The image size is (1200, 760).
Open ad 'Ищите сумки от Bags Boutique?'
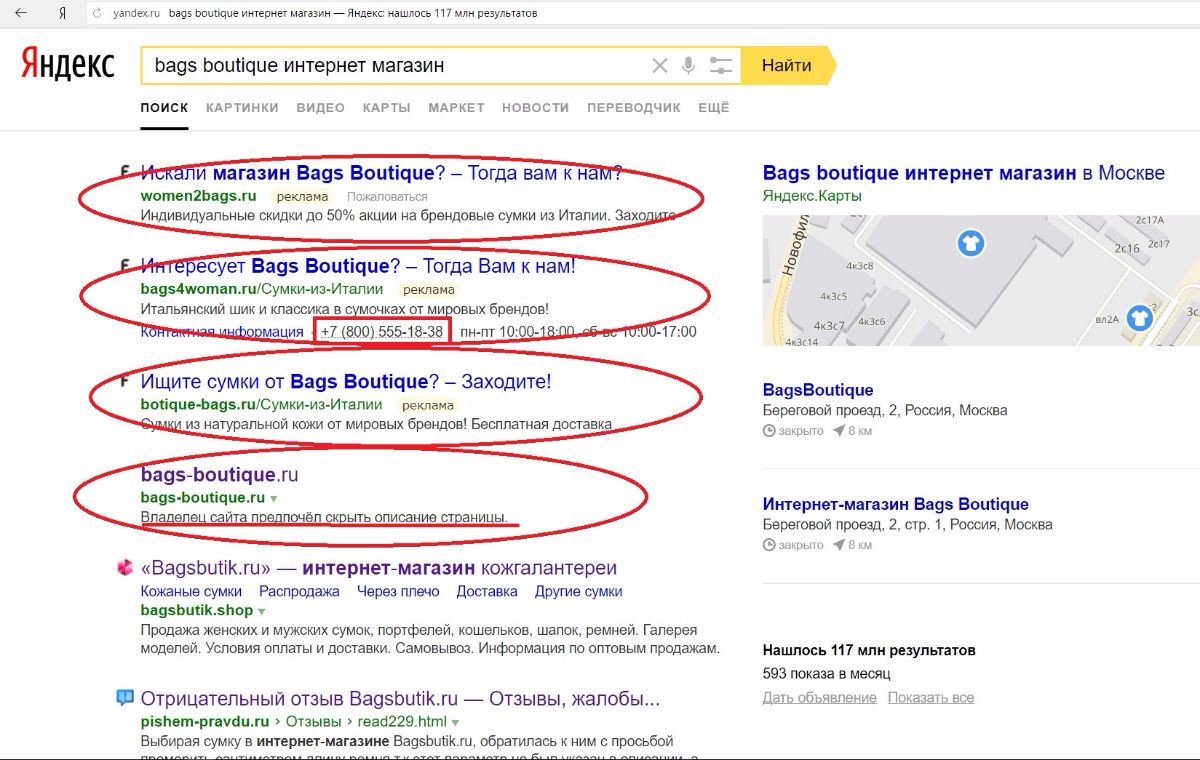click(346, 382)
